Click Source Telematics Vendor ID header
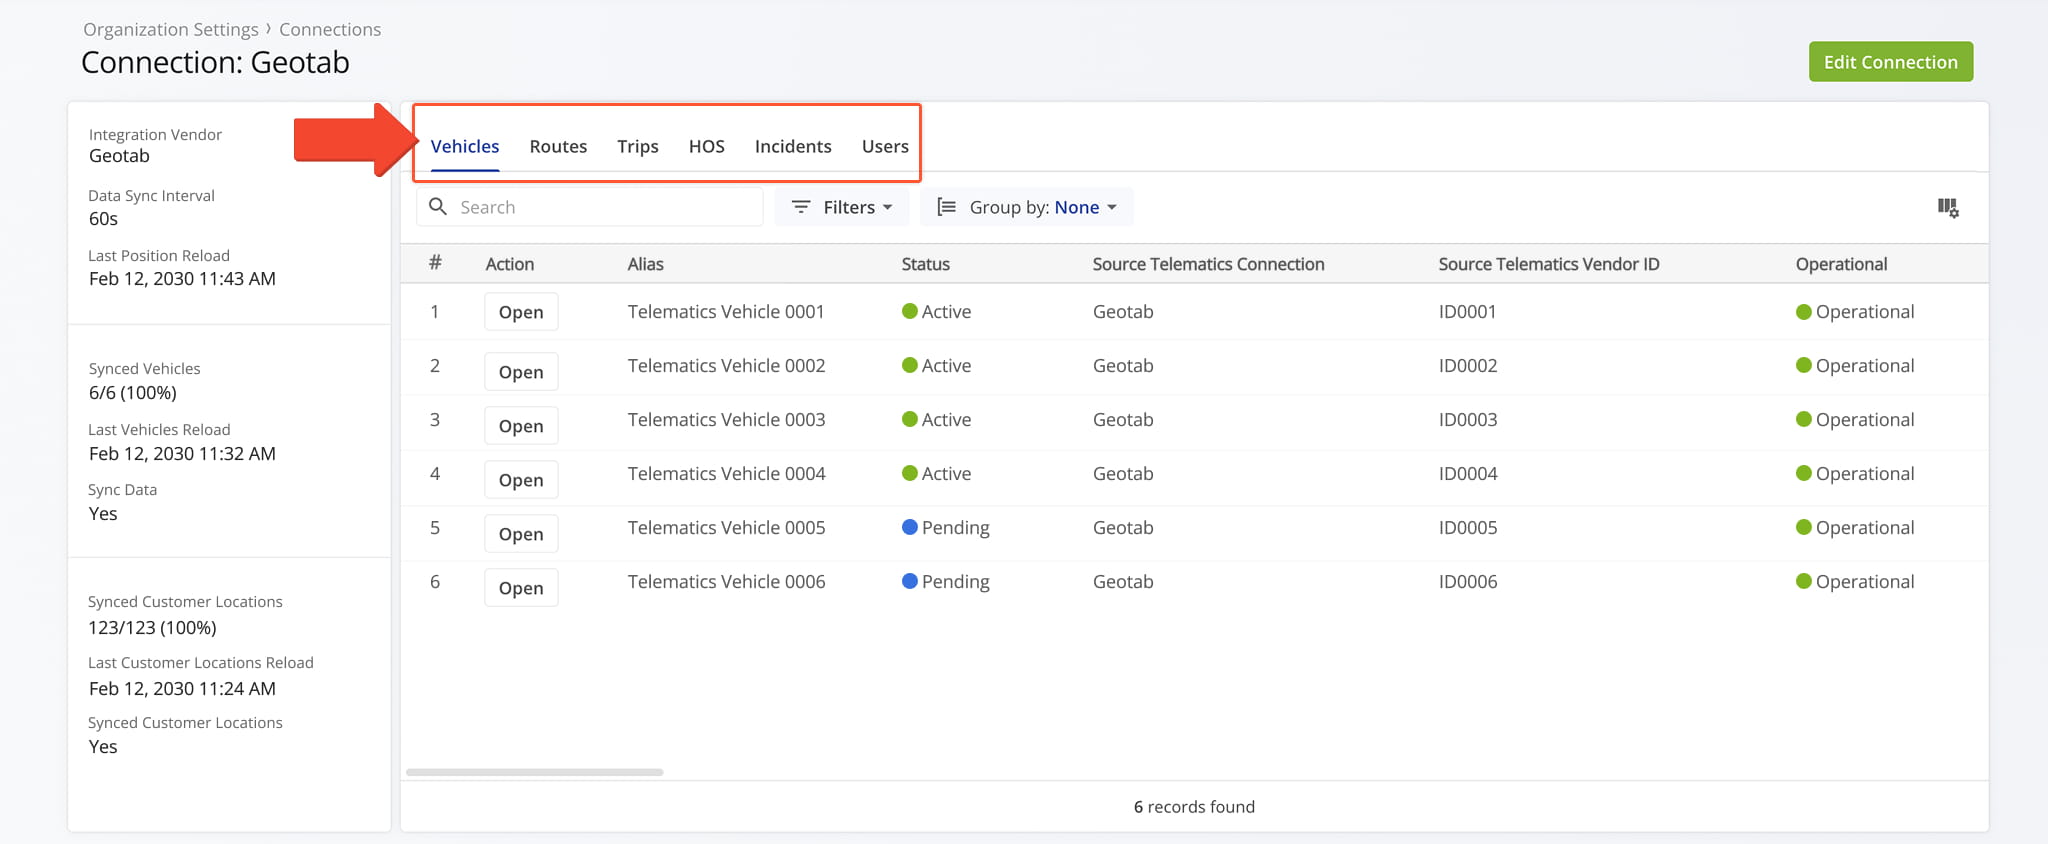Screen dimensions: 2048x844 tap(1549, 264)
